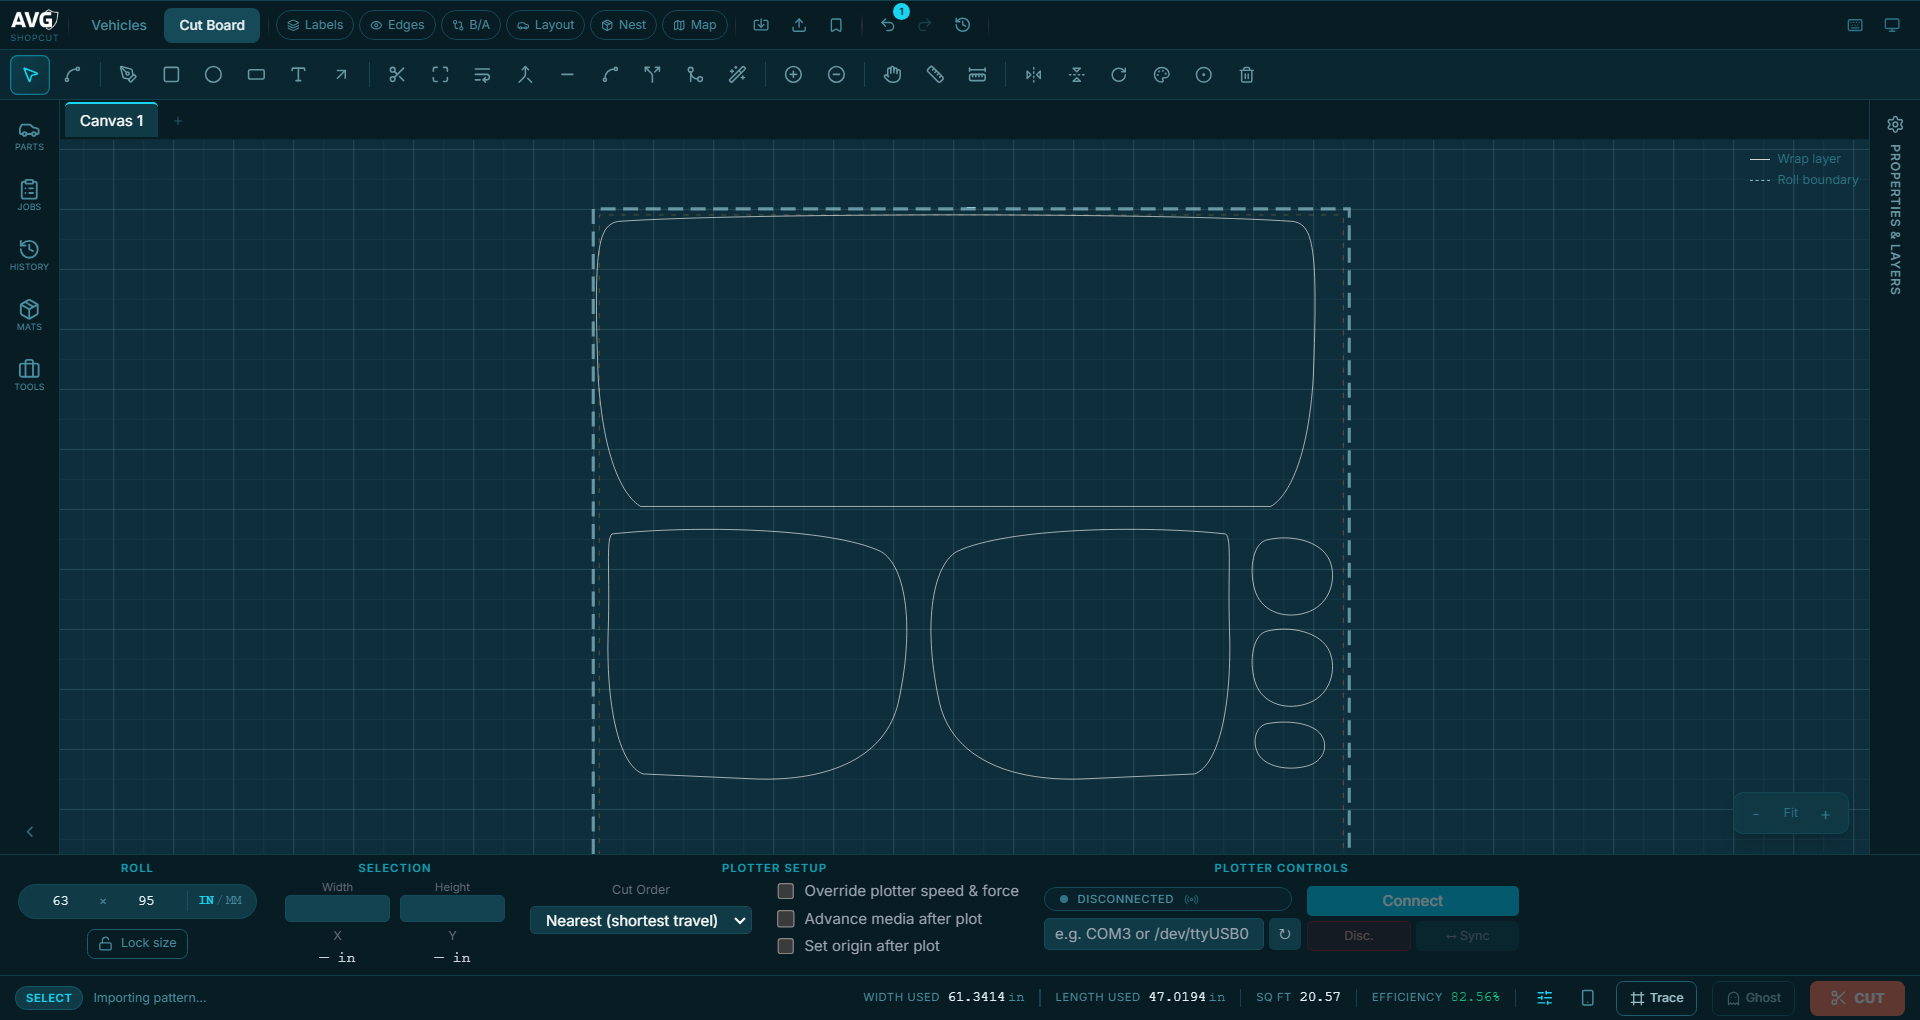
Task: Click the Trace button
Action: (1656, 998)
